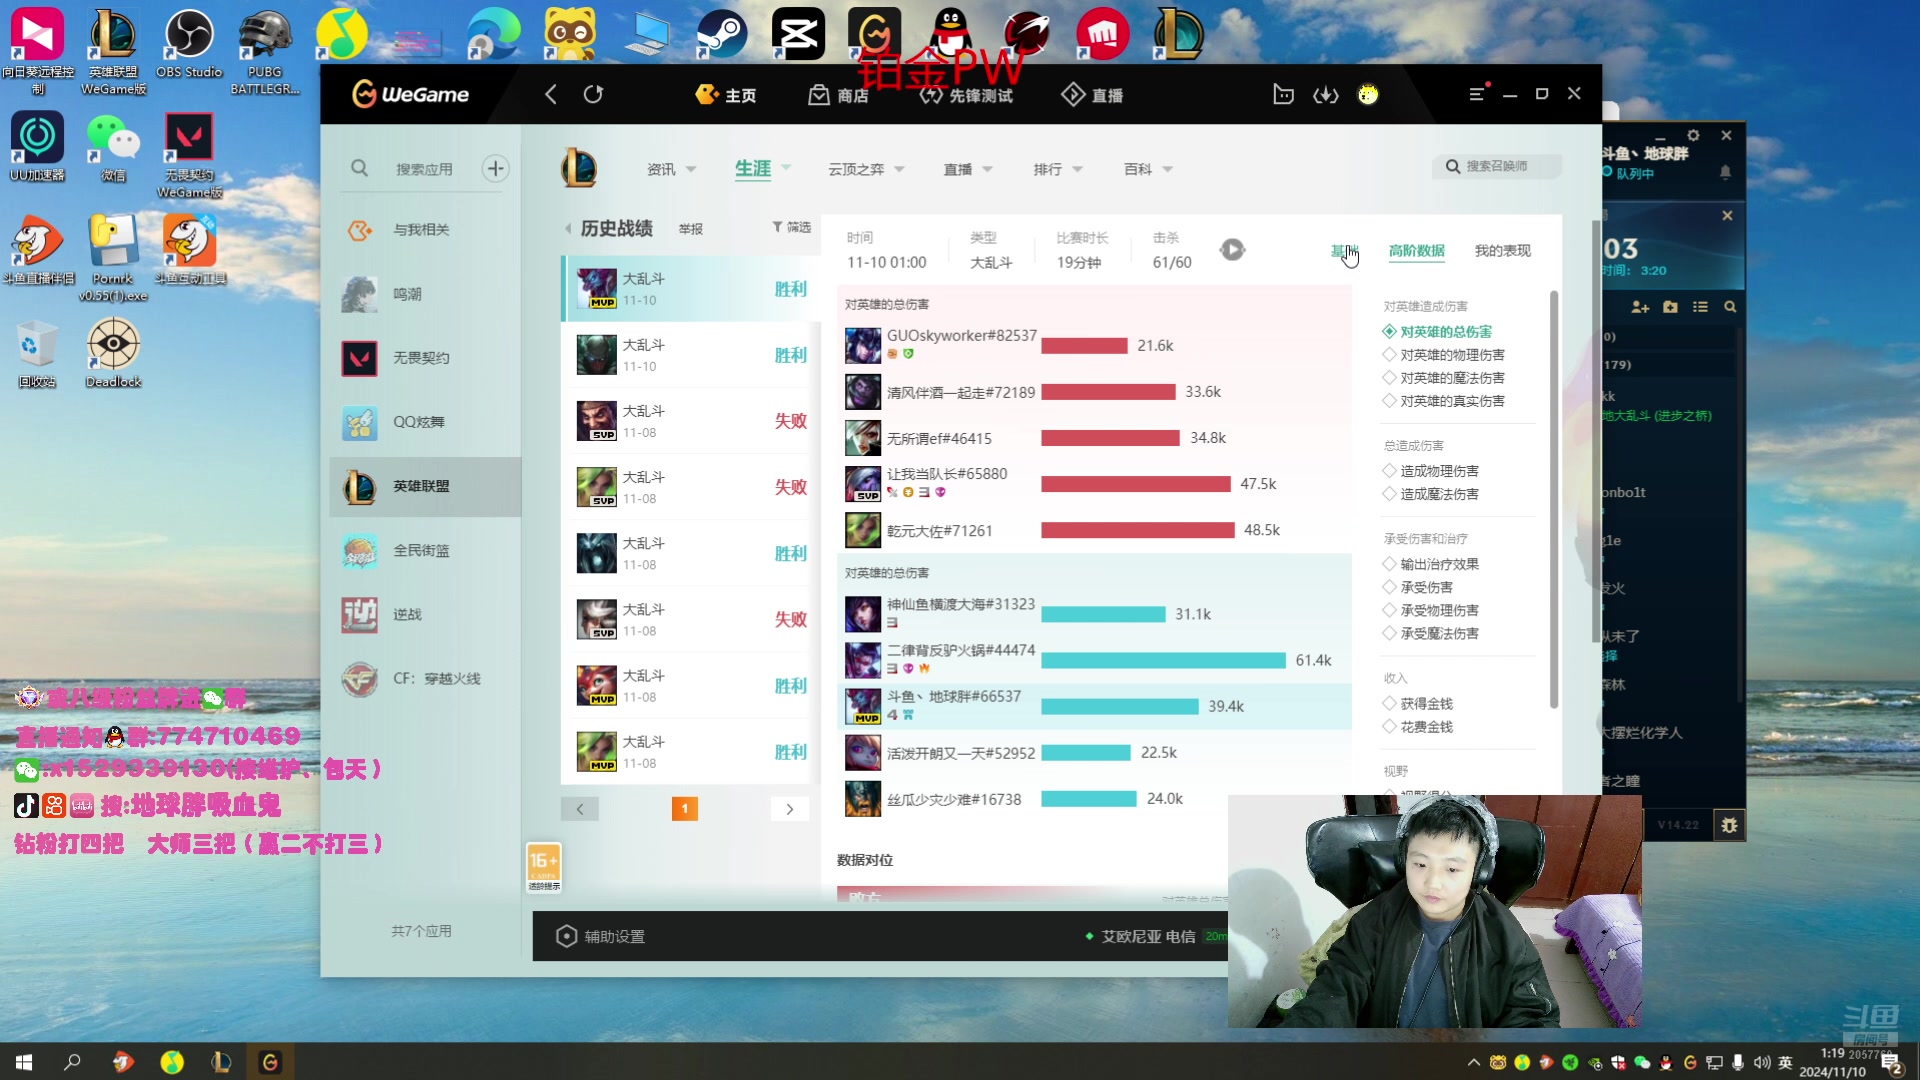Select 造成物理伤害 option
The height and width of the screenshot is (1080, 1920).
[x=1431, y=471]
